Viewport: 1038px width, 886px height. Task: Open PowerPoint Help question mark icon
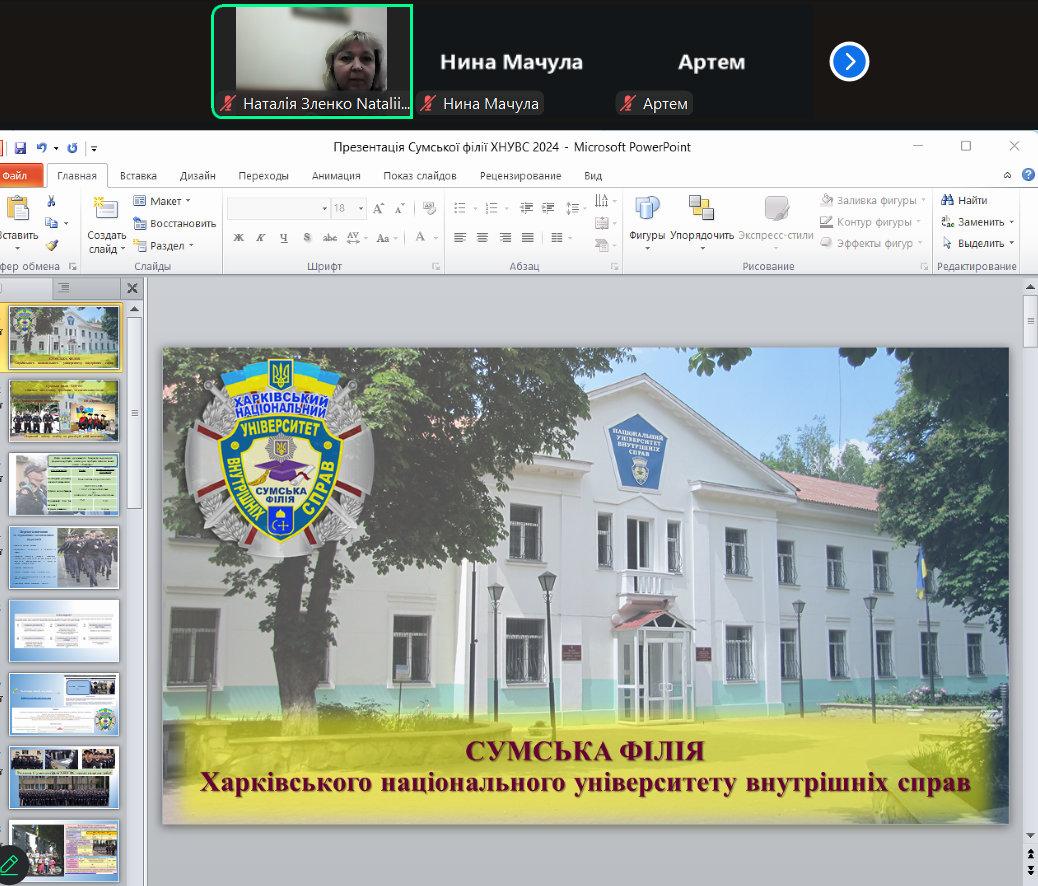[1029, 176]
